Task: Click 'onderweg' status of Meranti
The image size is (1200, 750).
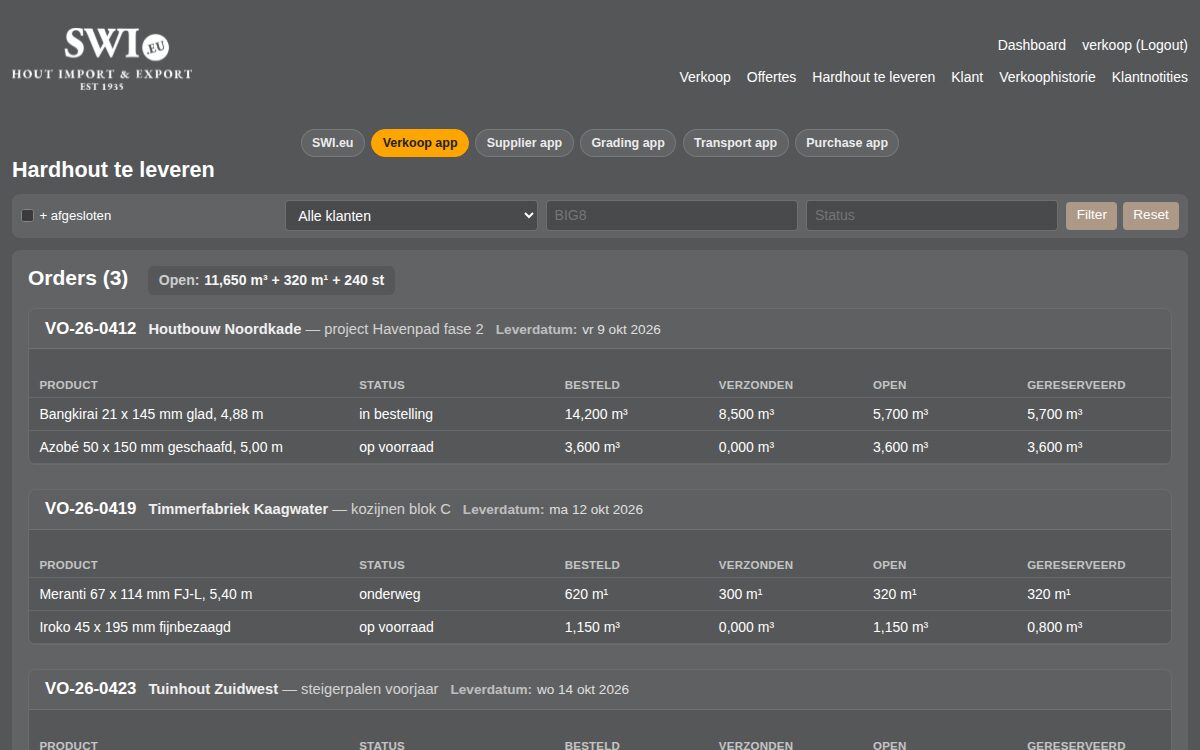Action: [390, 594]
